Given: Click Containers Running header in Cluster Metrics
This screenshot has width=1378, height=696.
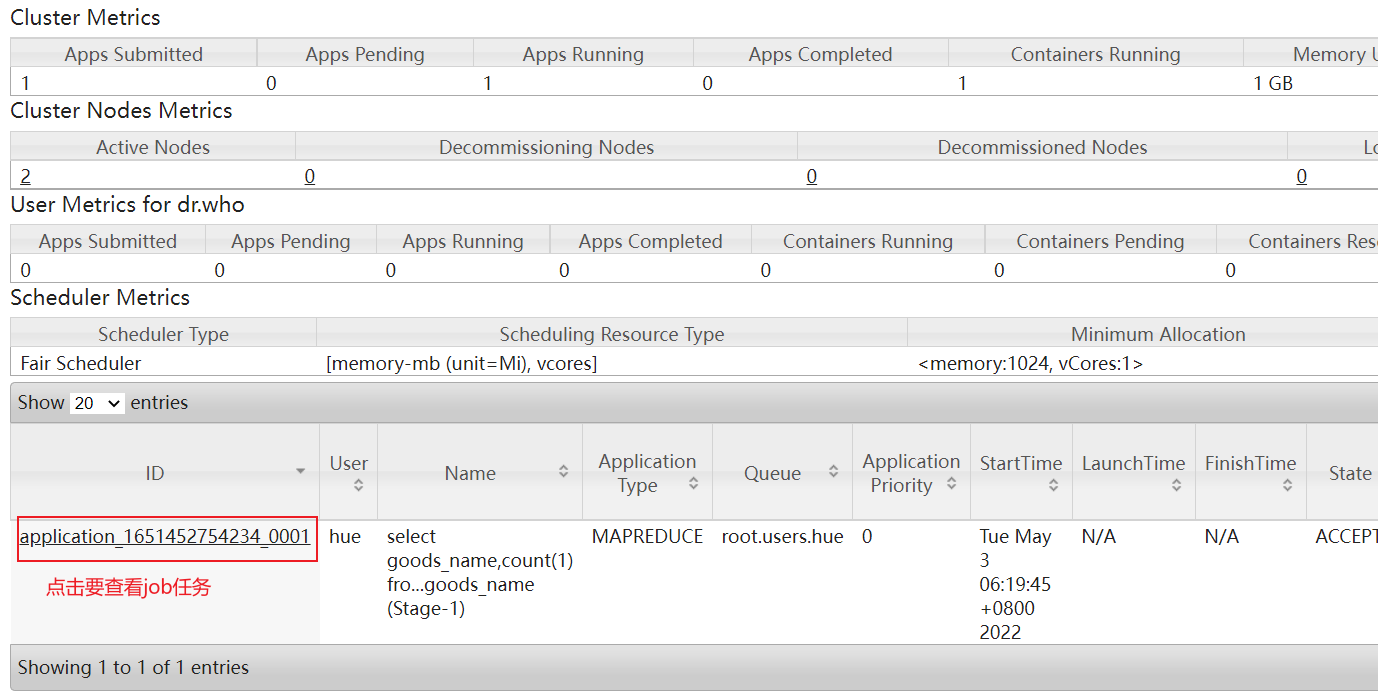Looking at the screenshot, I should coord(1096,54).
